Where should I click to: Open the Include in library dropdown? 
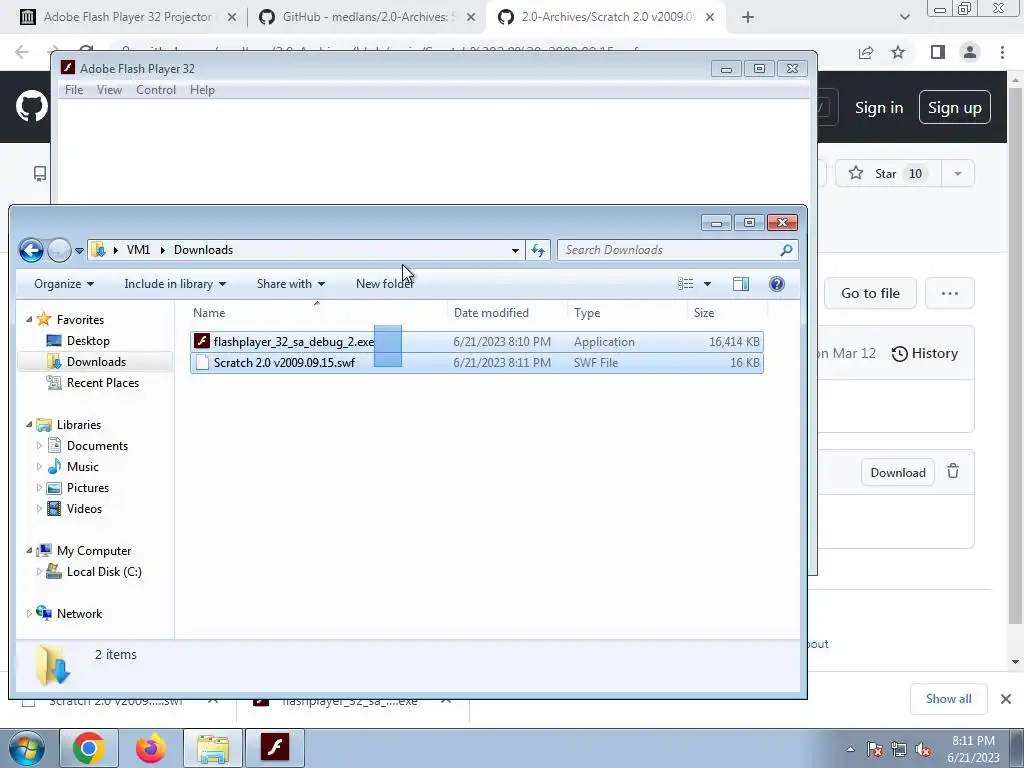(175, 284)
